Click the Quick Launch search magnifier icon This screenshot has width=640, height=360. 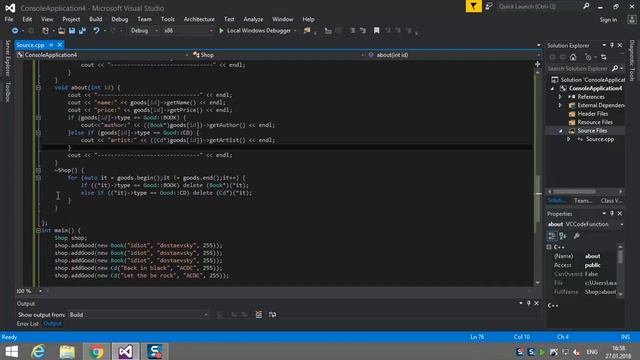click(x=586, y=7)
